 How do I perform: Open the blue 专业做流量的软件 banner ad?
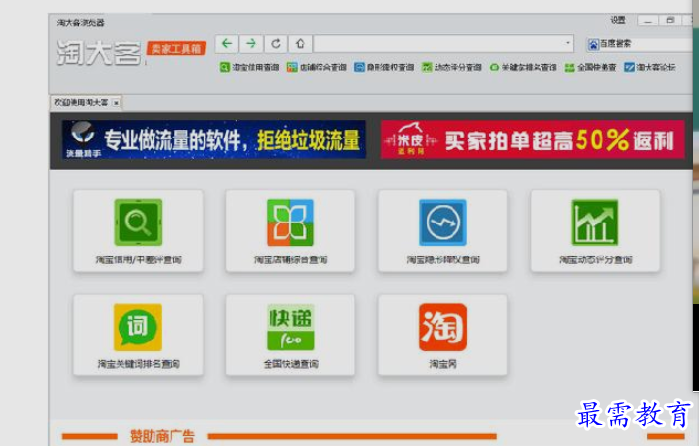pyautogui.click(x=214, y=140)
